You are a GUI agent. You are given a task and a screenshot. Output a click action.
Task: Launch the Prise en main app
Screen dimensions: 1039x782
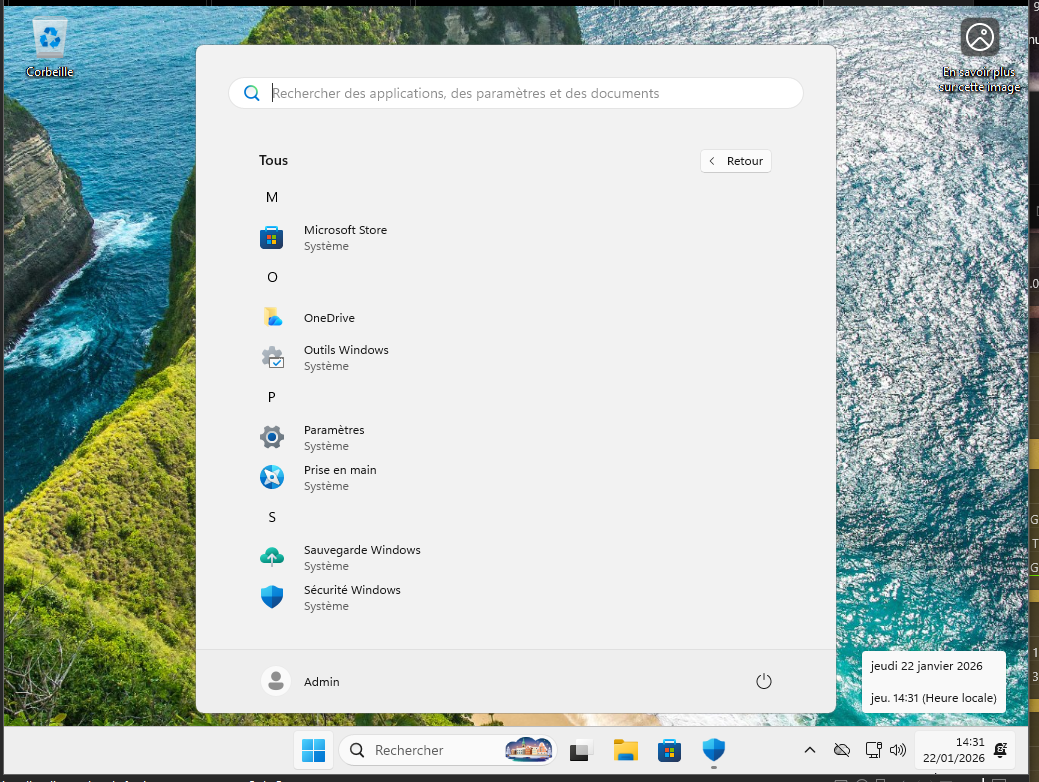340,477
